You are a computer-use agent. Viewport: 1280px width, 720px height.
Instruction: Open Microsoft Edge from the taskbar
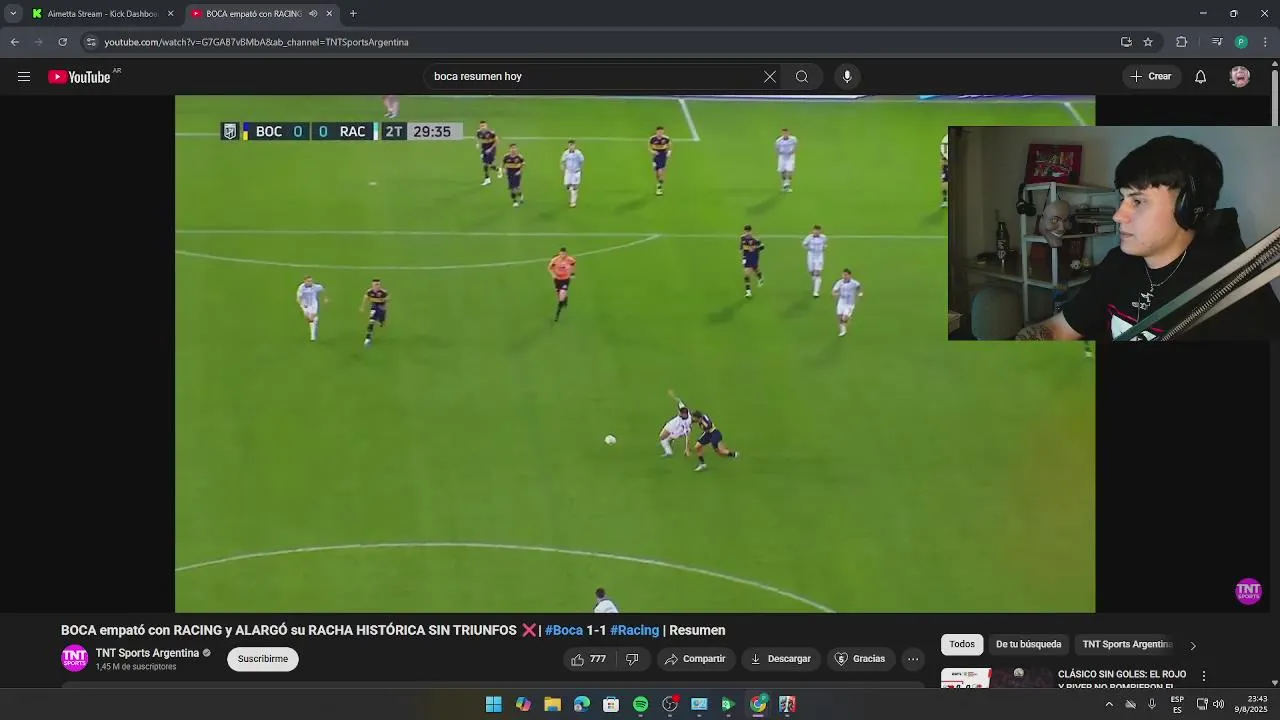pos(582,704)
